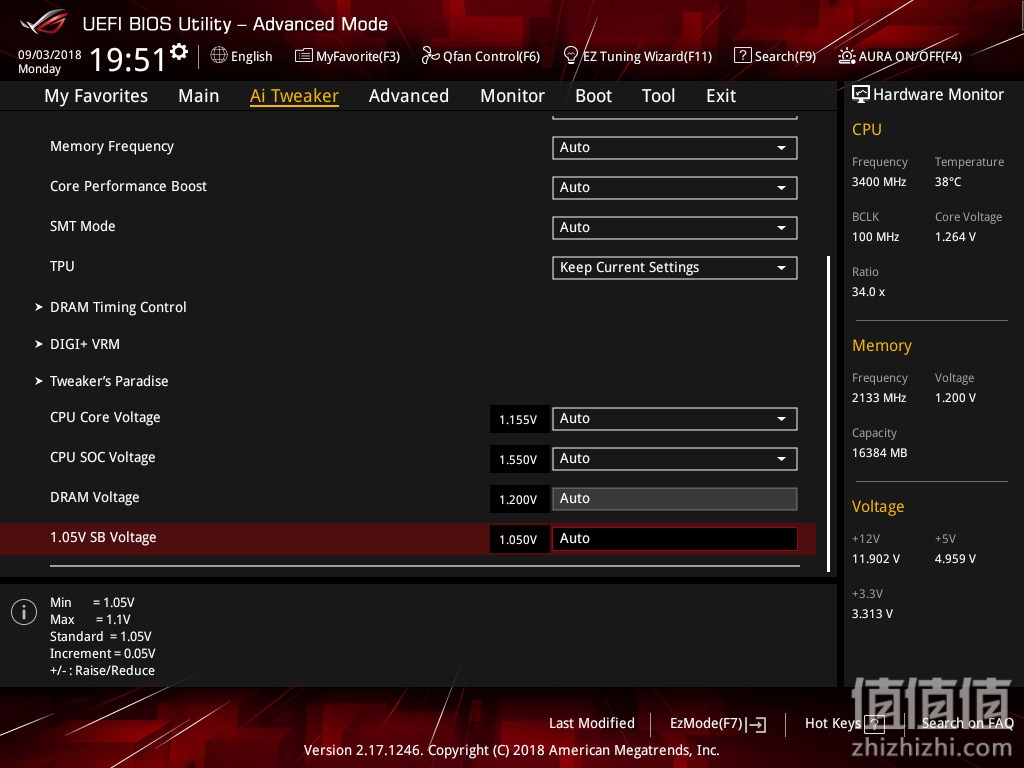The width and height of the screenshot is (1024, 768).
Task: Open the Memory Frequency dropdown
Action: coord(675,148)
